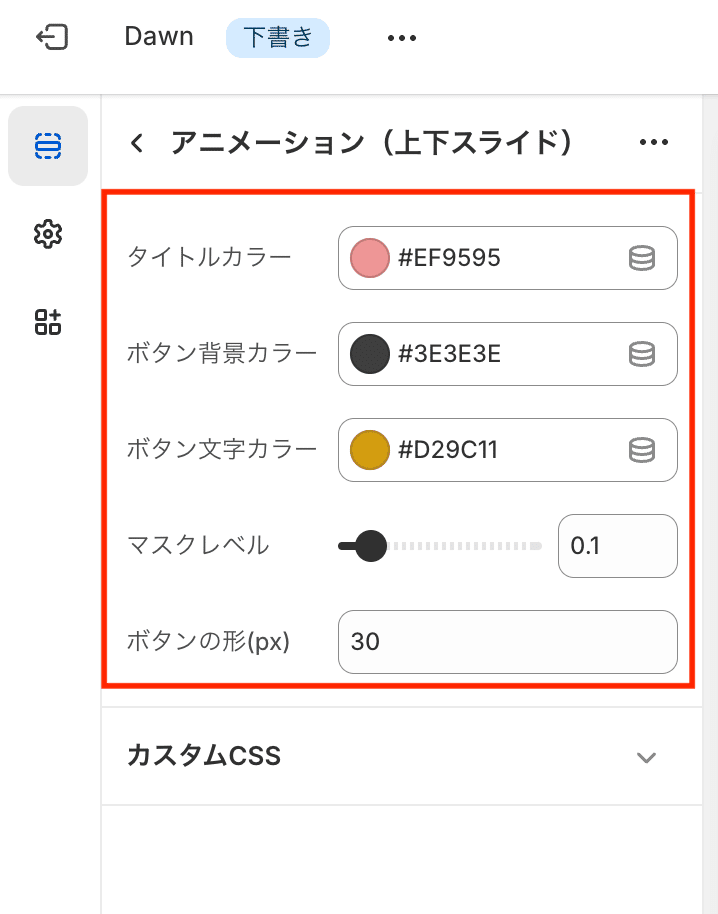Open the Apps grid icon in the sidebar
Image resolution: width=718 pixels, height=914 pixels.
[x=48, y=322]
